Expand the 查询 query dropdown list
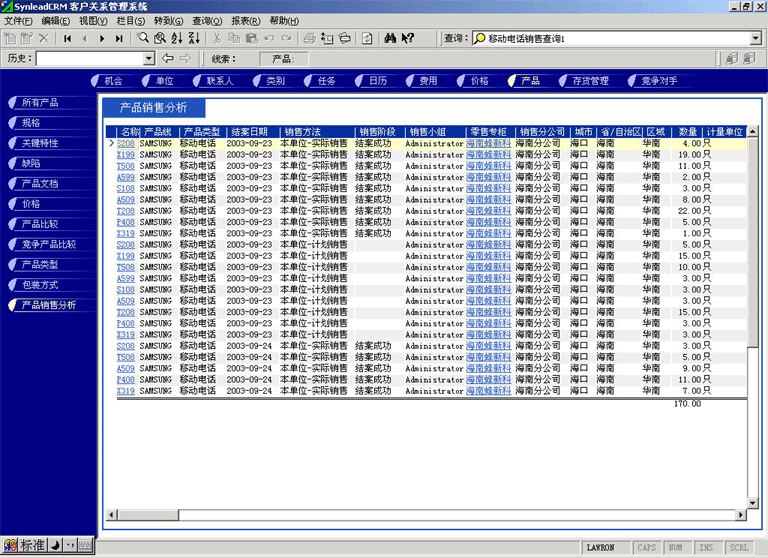The height and width of the screenshot is (558, 768). tap(756, 38)
